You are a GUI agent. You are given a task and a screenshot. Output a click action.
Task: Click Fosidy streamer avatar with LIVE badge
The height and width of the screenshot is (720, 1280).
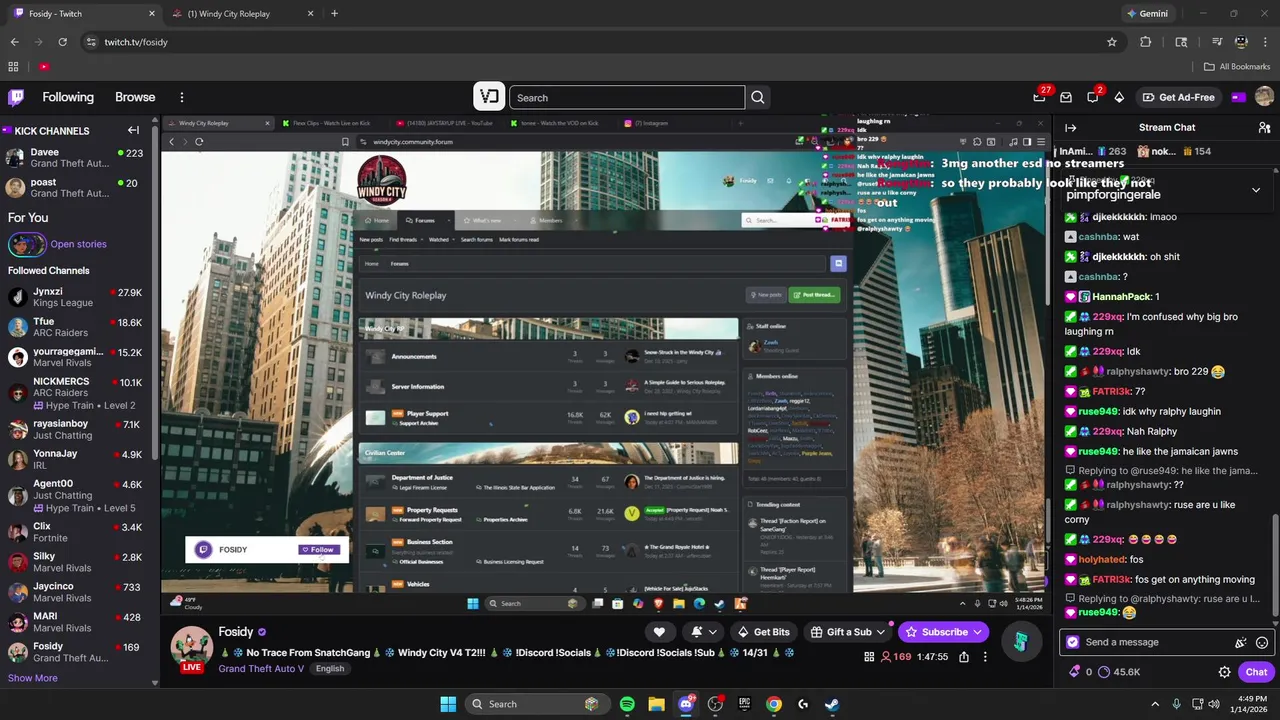(191, 649)
